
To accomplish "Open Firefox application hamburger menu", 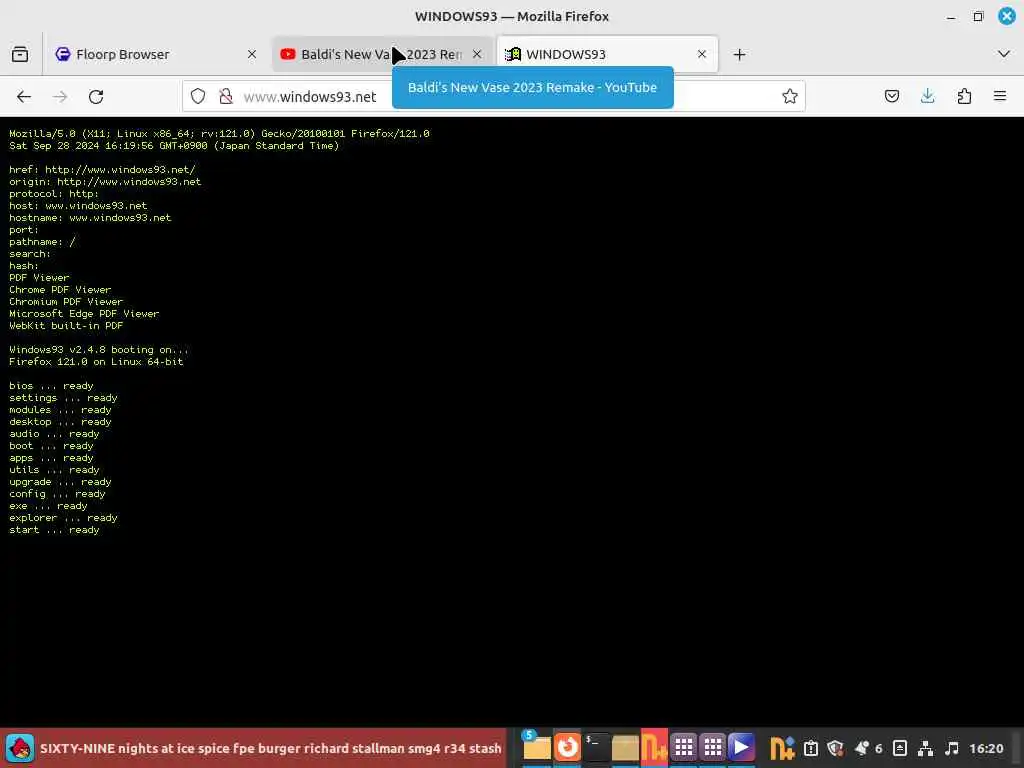I will (1000, 97).
